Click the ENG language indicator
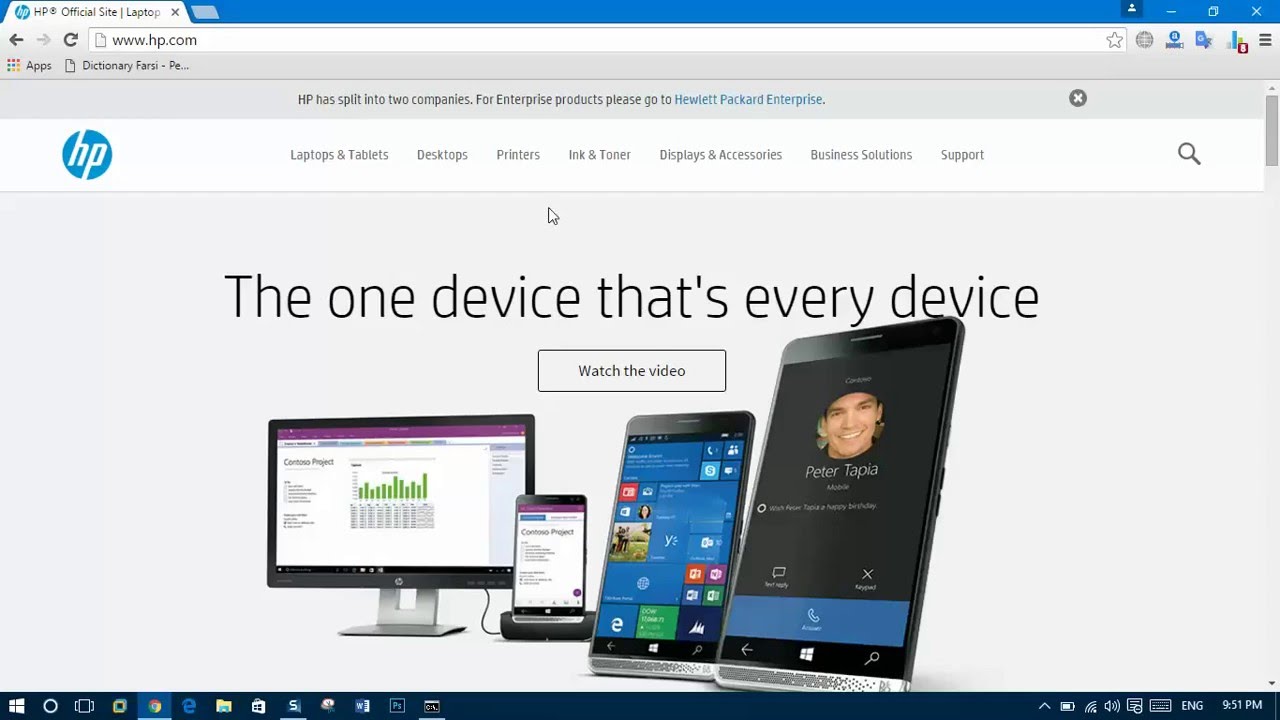The width and height of the screenshot is (1280, 720). 1192,706
